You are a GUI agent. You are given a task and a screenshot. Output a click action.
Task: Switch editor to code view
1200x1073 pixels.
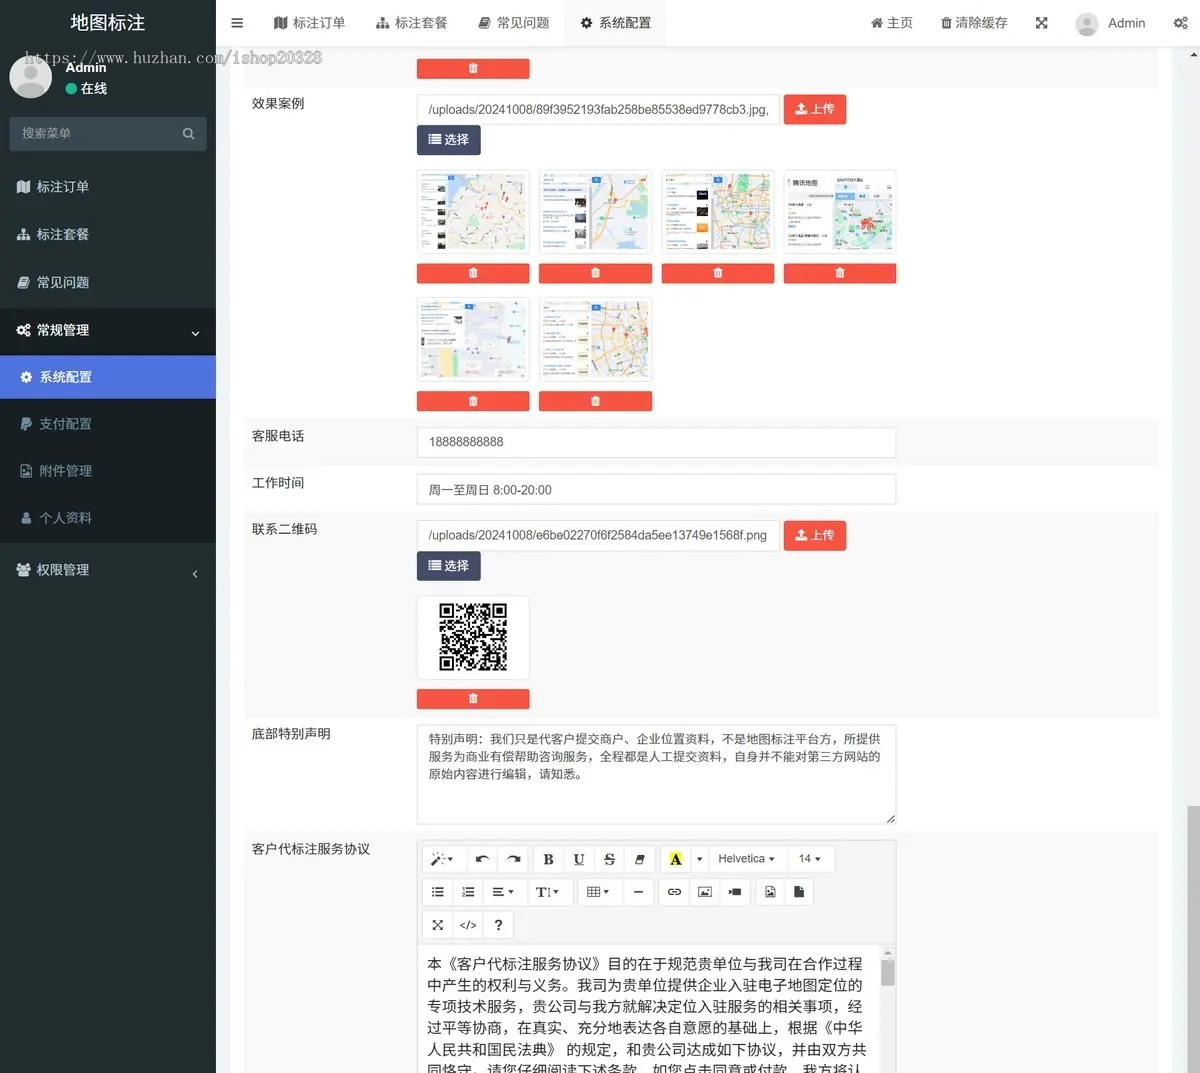(x=468, y=925)
